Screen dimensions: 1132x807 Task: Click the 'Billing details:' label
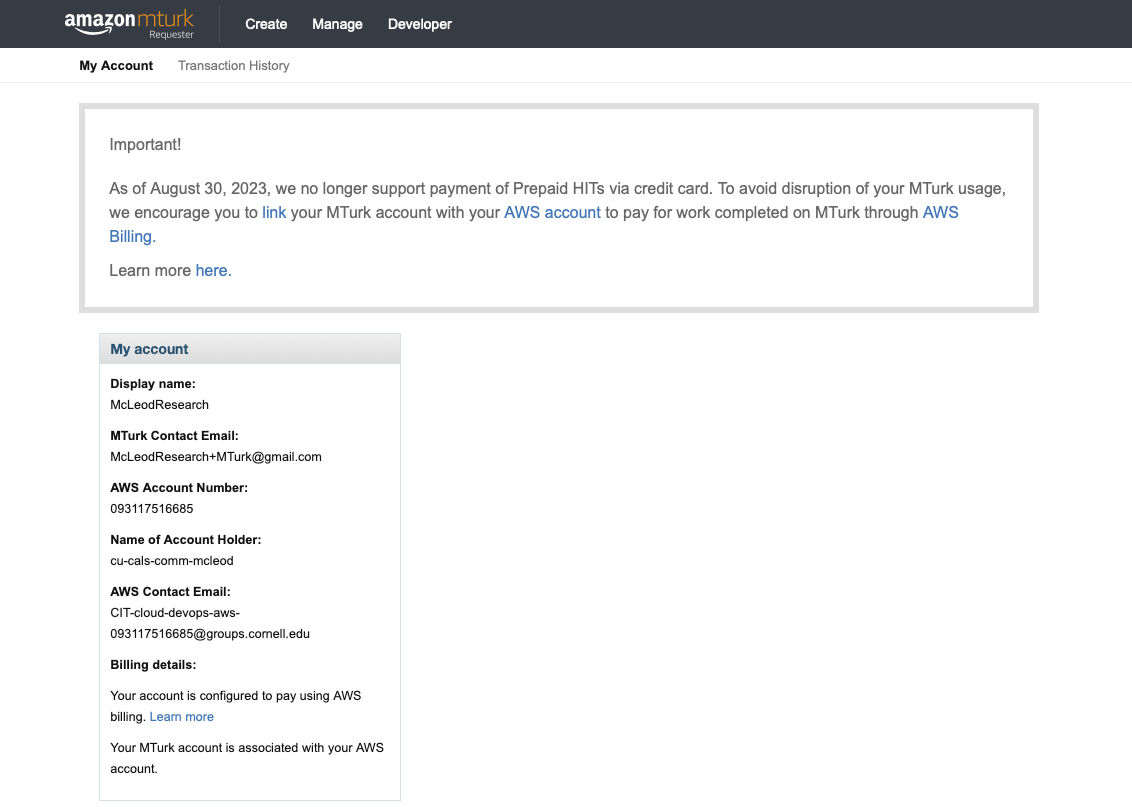pyautogui.click(x=153, y=665)
